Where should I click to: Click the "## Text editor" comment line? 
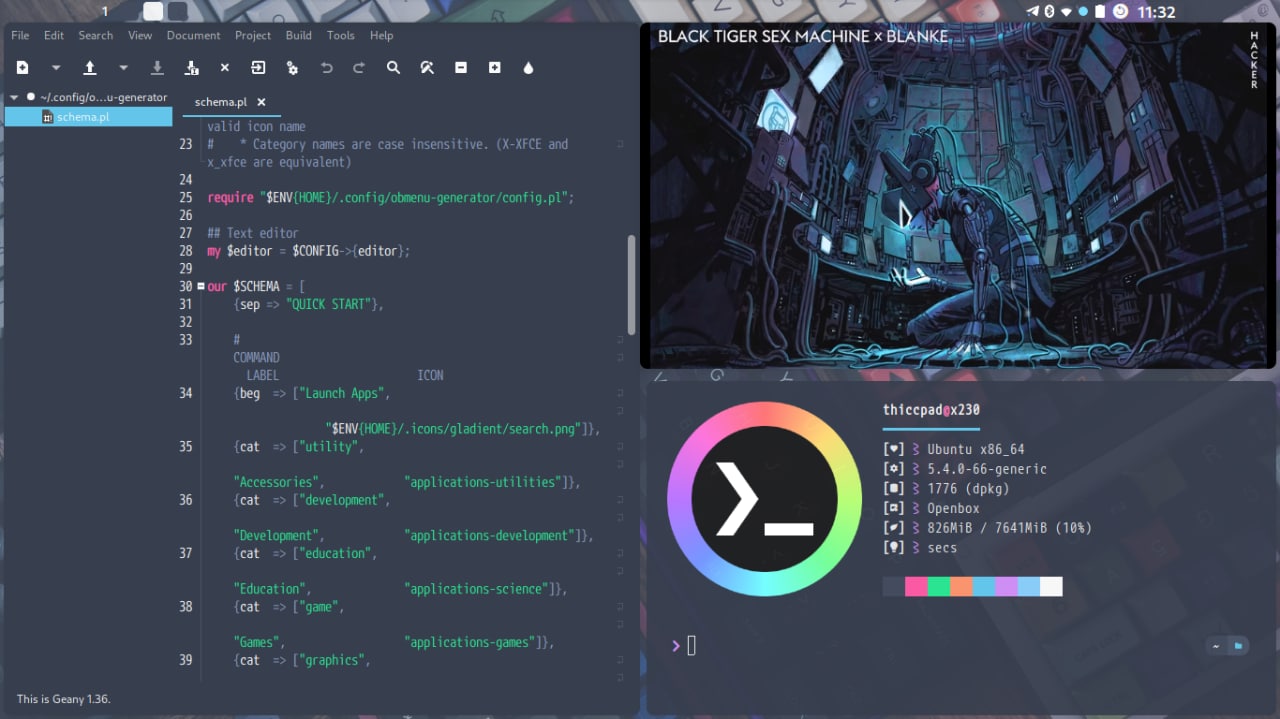tap(253, 233)
